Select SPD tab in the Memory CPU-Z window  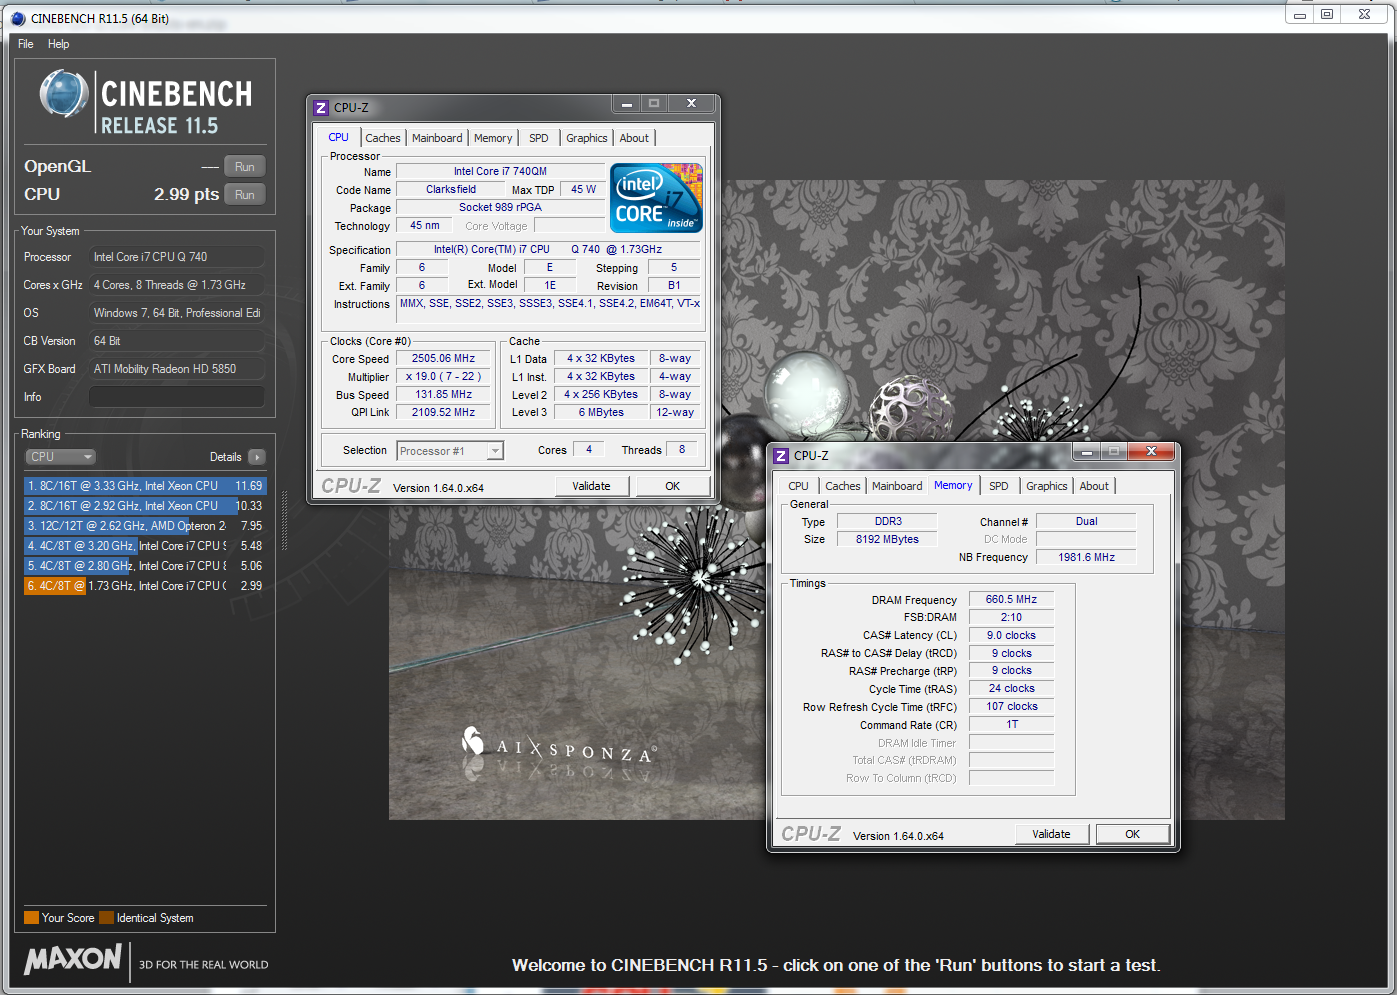pos(999,486)
